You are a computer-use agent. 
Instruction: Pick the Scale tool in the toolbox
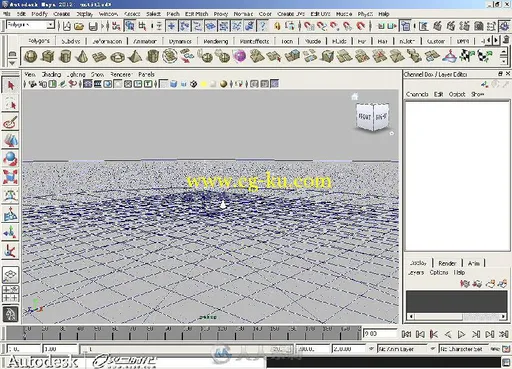pyautogui.click(x=10, y=177)
